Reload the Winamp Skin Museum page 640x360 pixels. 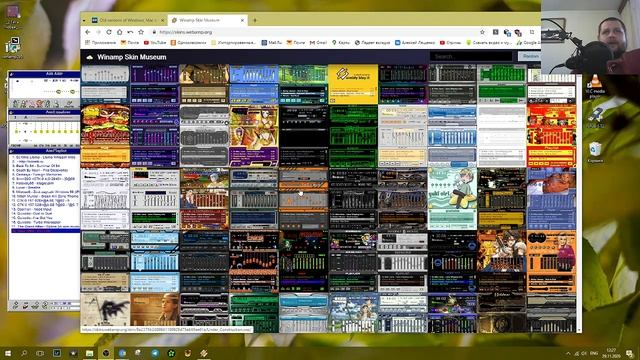point(109,32)
